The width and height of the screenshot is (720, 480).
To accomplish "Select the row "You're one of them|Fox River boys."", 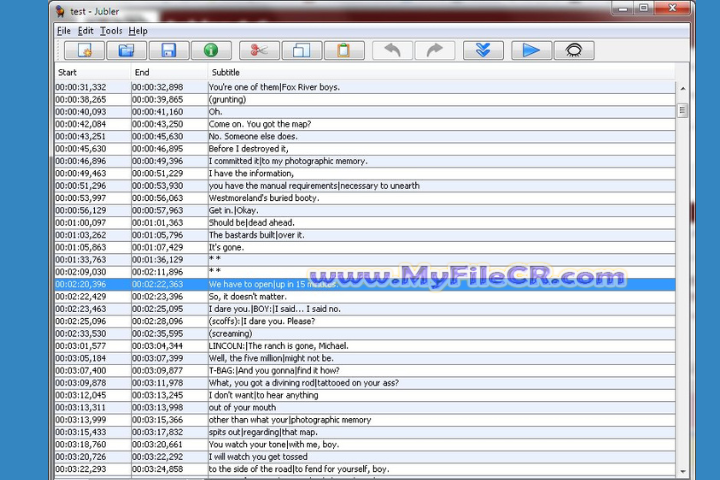I will point(365,87).
